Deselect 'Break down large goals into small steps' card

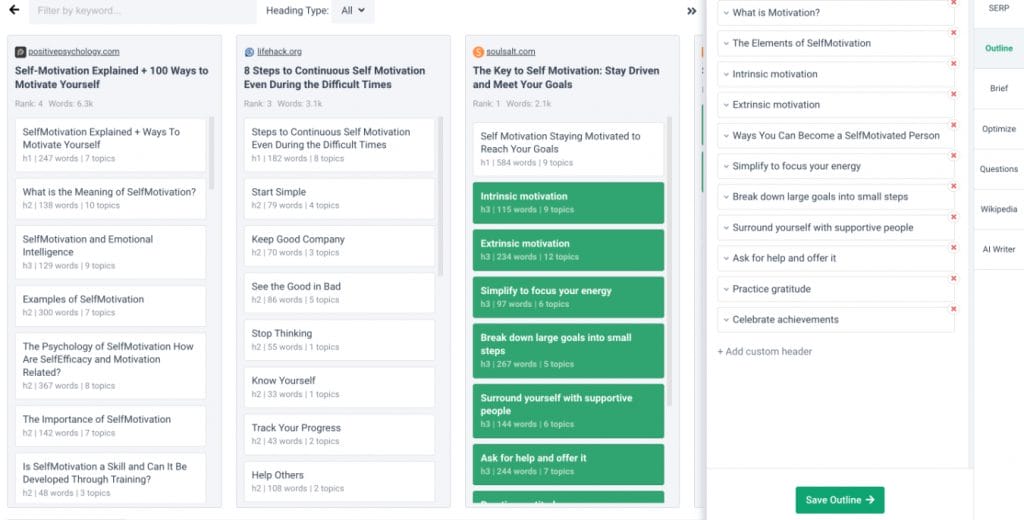(x=568, y=351)
